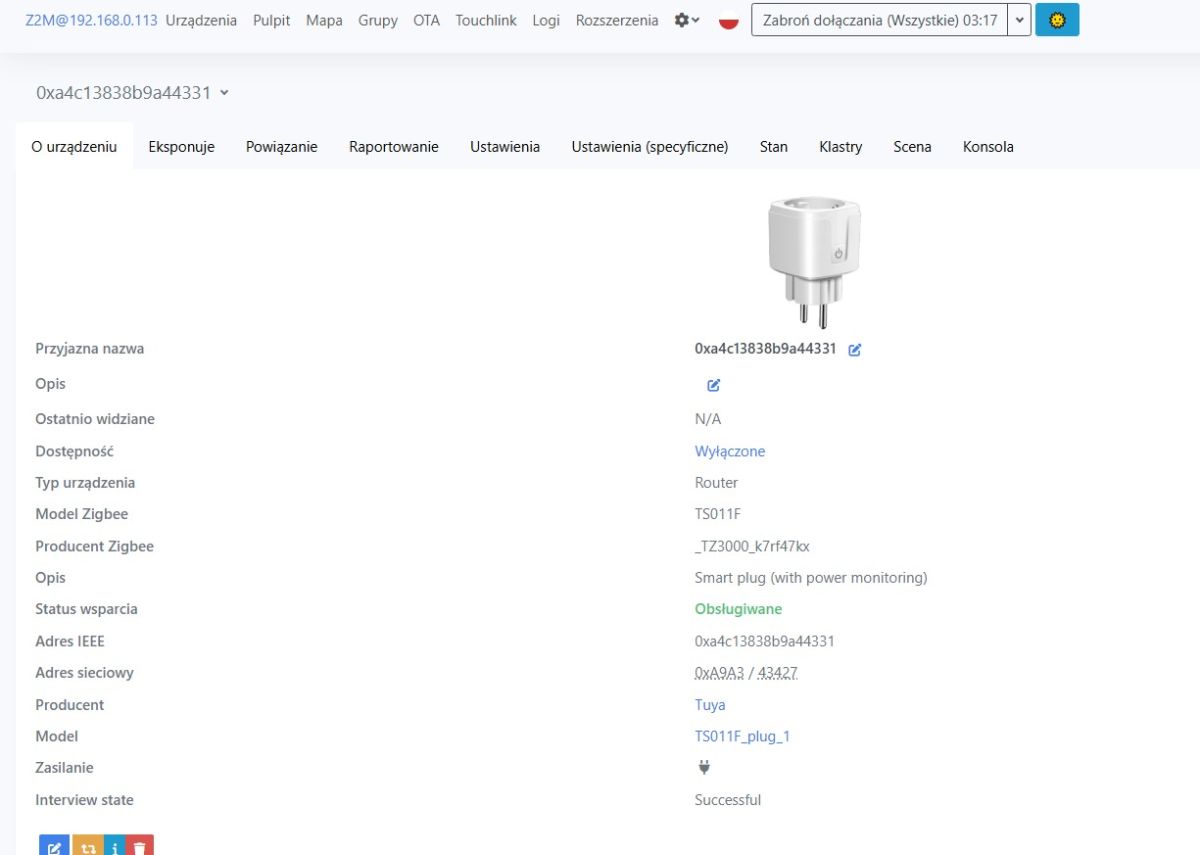Switch to the Eksponuje tab
This screenshot has width=1200, height=855.
coord(181,146)
